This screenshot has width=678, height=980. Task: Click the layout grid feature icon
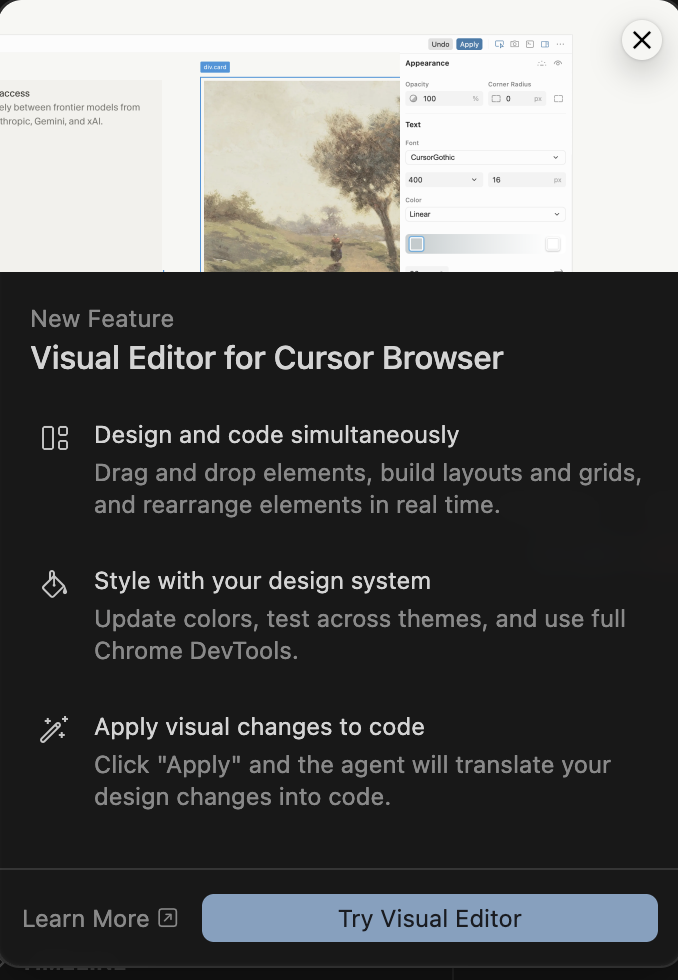tap(55, 438)
